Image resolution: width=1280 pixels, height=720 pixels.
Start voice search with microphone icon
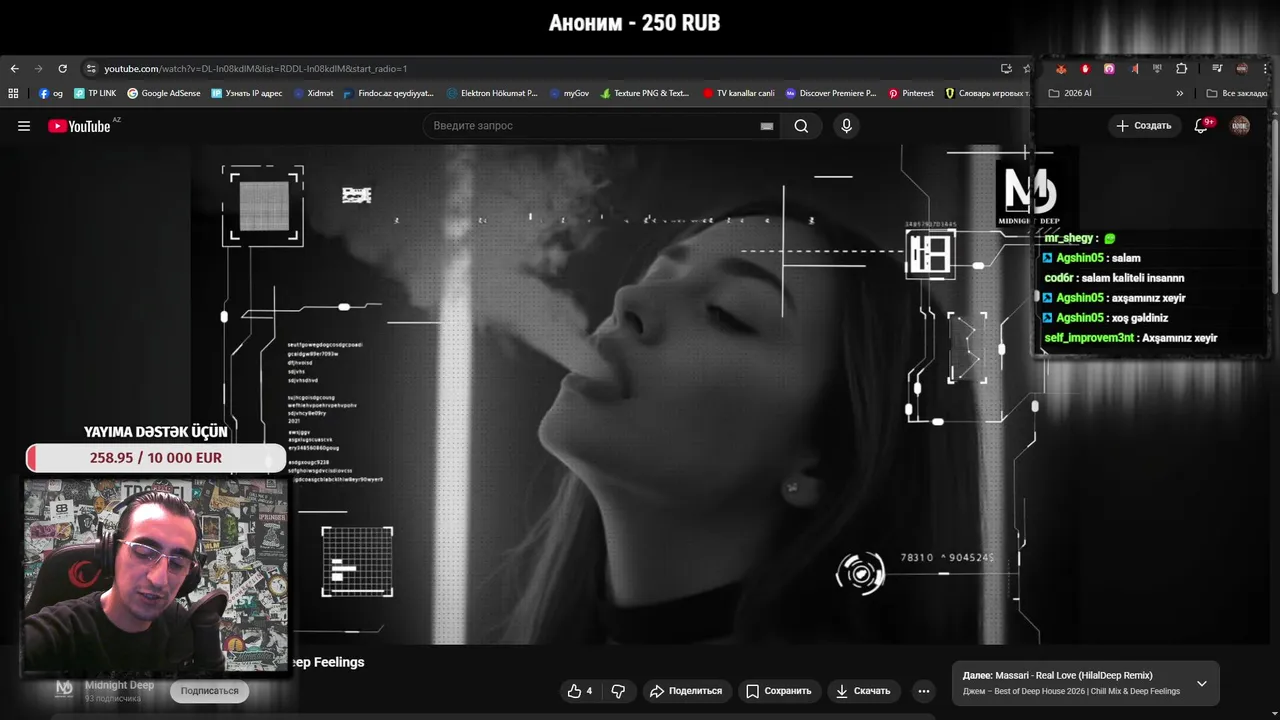click(x=847, y=126)
